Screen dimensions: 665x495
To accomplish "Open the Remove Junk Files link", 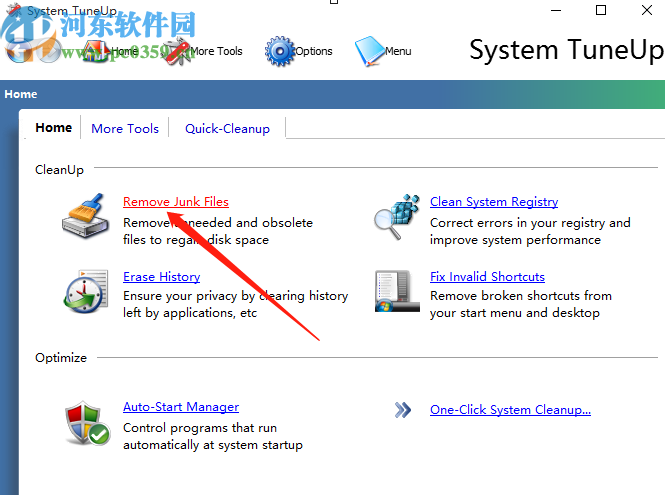I will [x=176, y=202].
